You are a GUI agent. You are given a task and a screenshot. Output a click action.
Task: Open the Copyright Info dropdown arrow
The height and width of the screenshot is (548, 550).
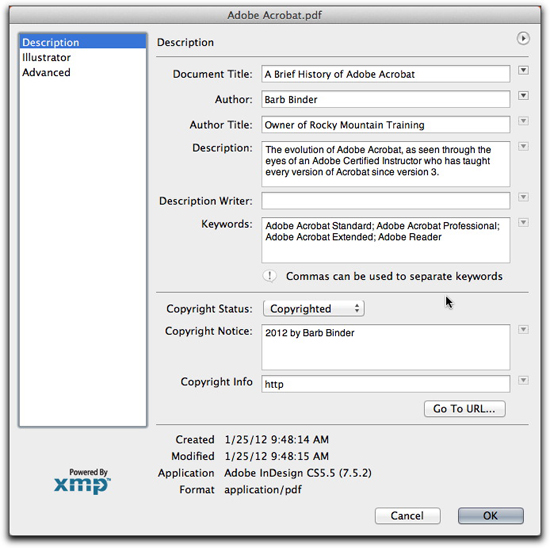523,380
